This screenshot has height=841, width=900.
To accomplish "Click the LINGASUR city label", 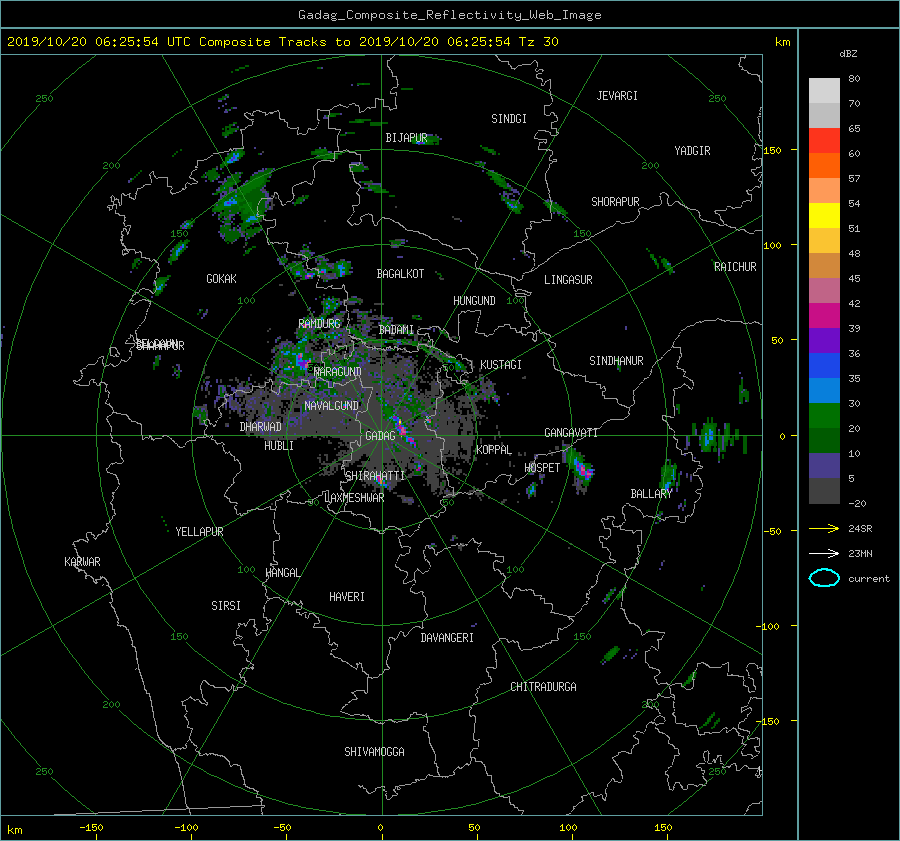I will click(568, 280).
